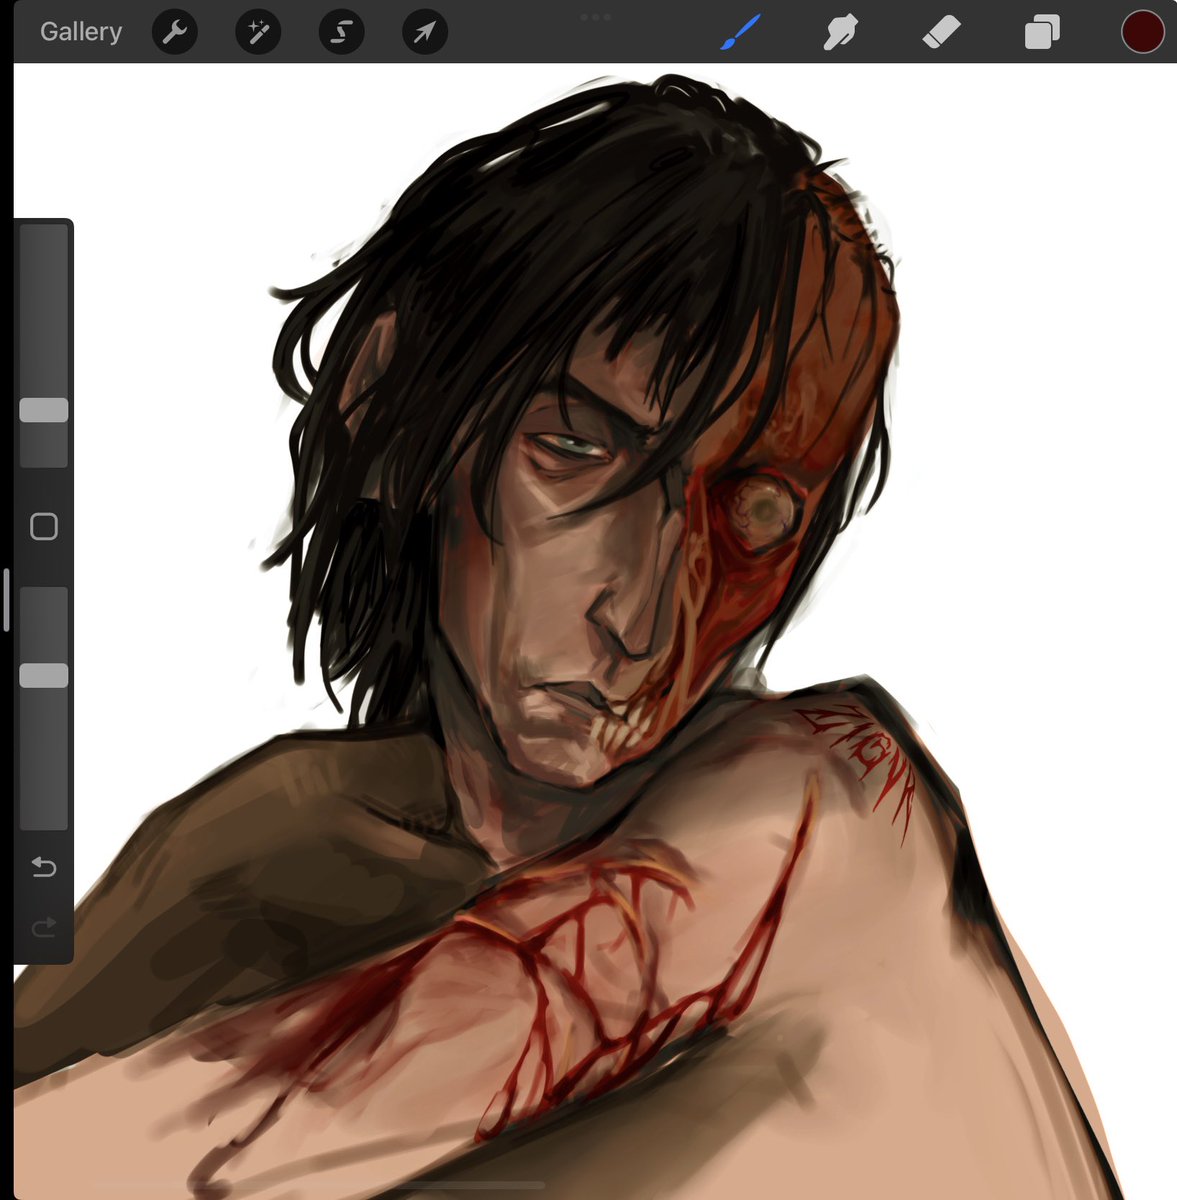Activate the Transform arrow tool
Screen dimensions: 1177x1200
click(x=425, y=33)
